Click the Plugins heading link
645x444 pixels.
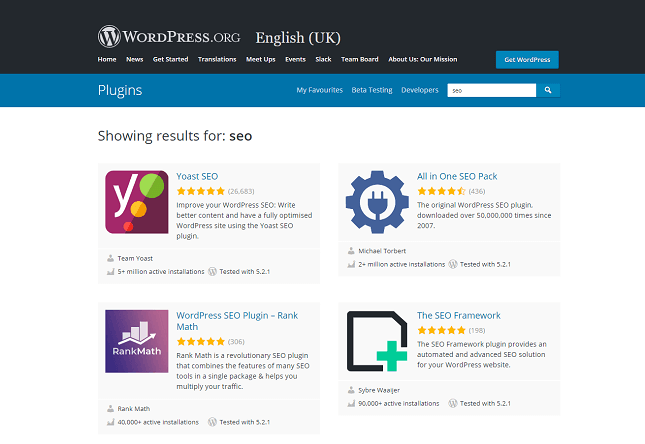(120, 91)
